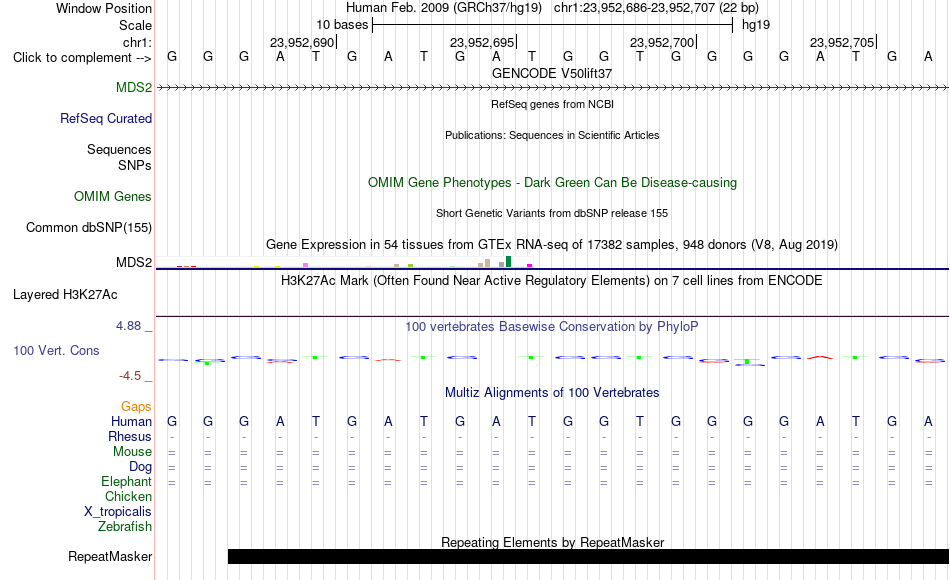950x580 pixels.
Task: Open the Layered H3K27Ac track label
Action: [65, 295]
